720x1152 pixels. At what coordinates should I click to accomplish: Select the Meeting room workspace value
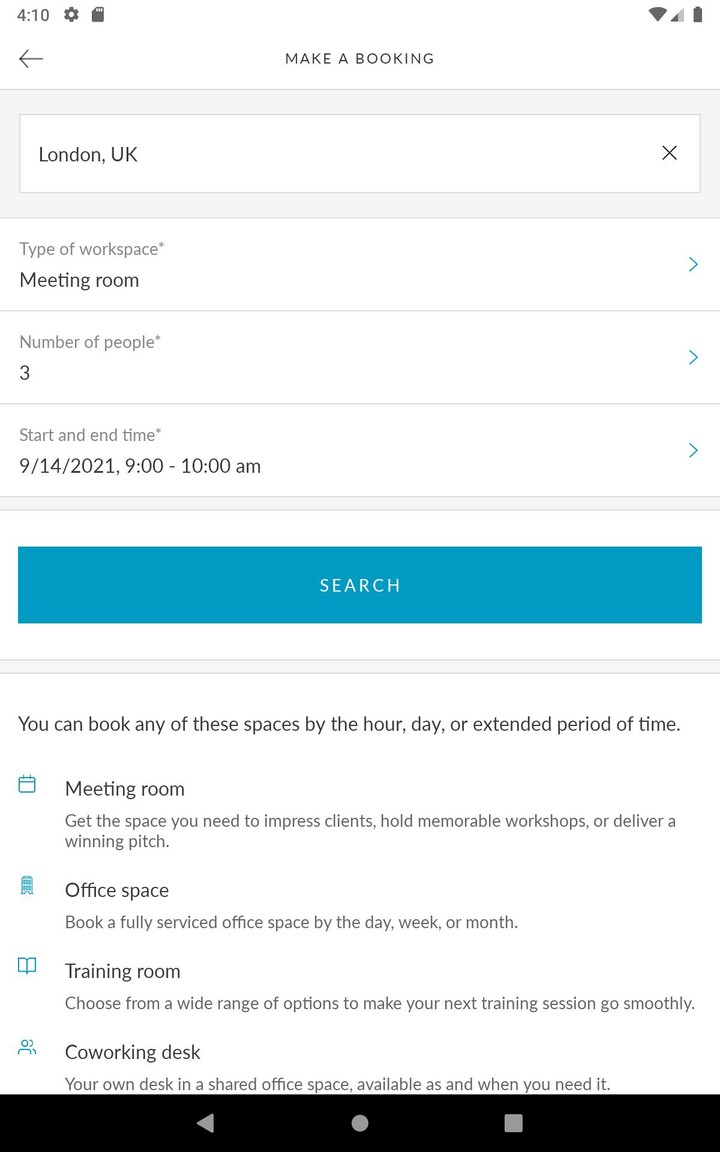click(x=80, y=281)
